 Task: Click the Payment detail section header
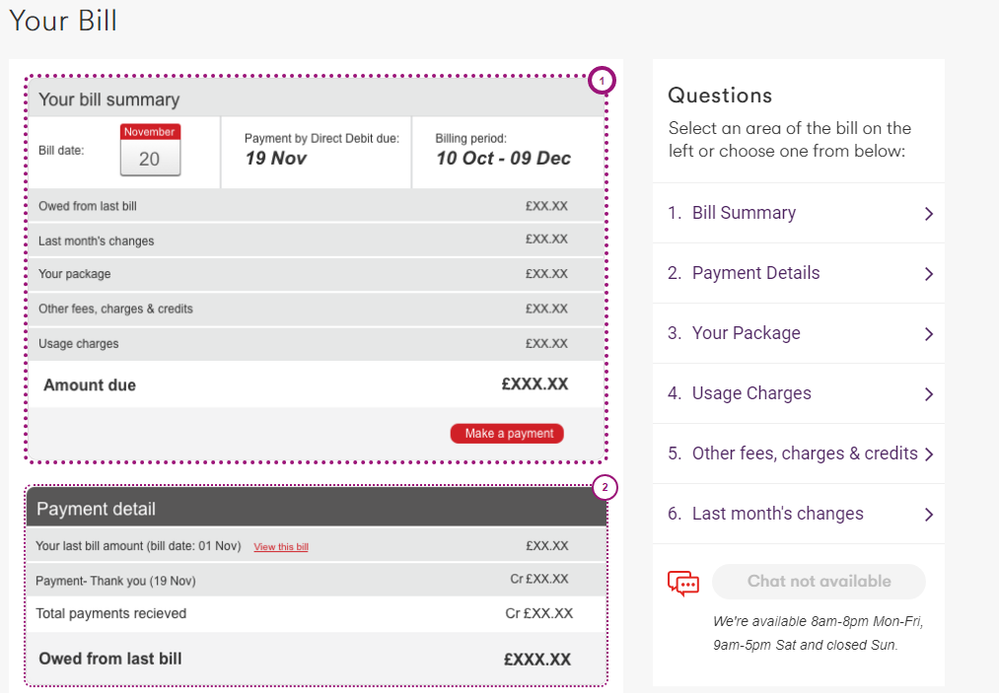tap(316, 508)
